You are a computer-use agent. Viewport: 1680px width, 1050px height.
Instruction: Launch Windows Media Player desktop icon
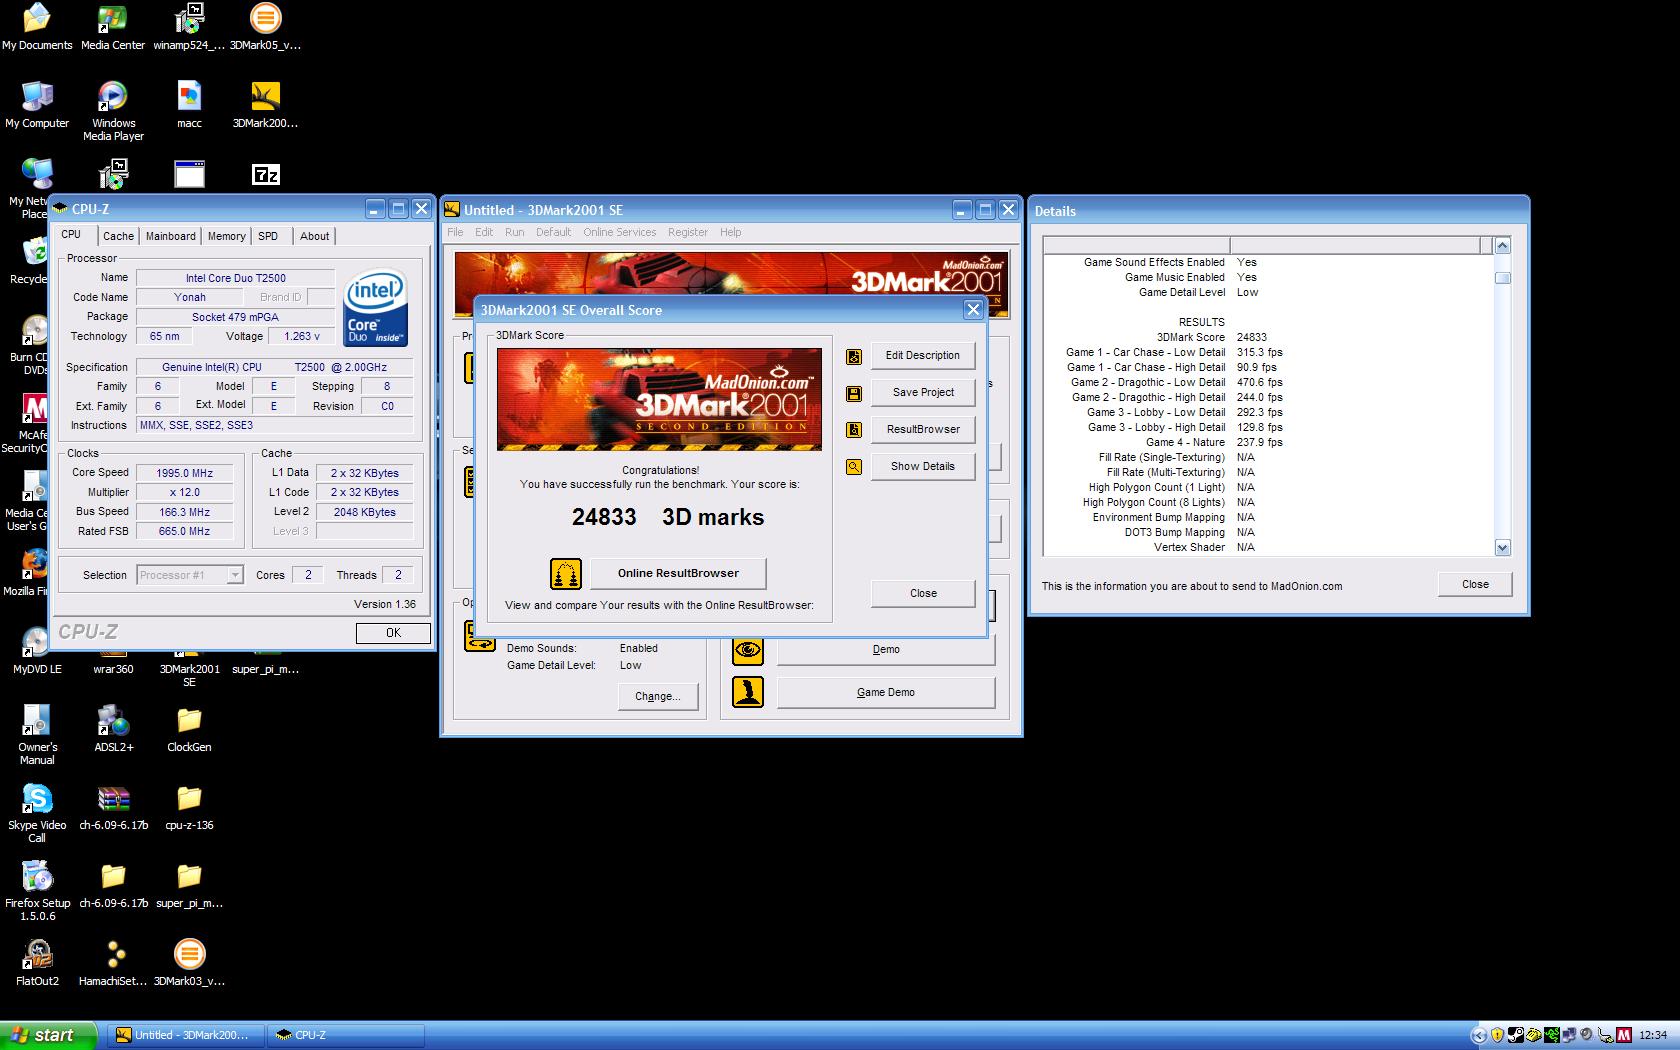pos(113,111)
